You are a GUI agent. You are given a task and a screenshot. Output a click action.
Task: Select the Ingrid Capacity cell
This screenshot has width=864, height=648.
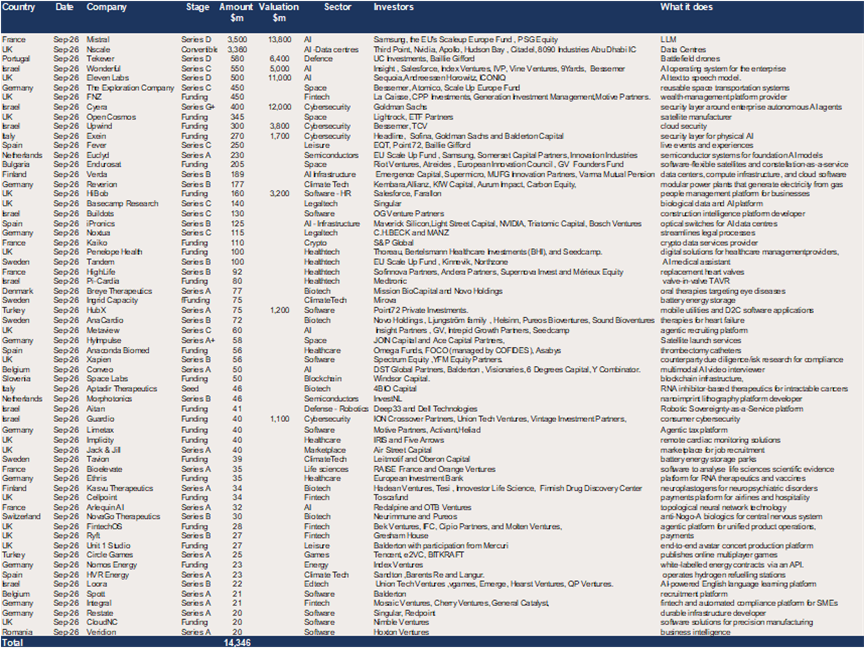point(112,300)
